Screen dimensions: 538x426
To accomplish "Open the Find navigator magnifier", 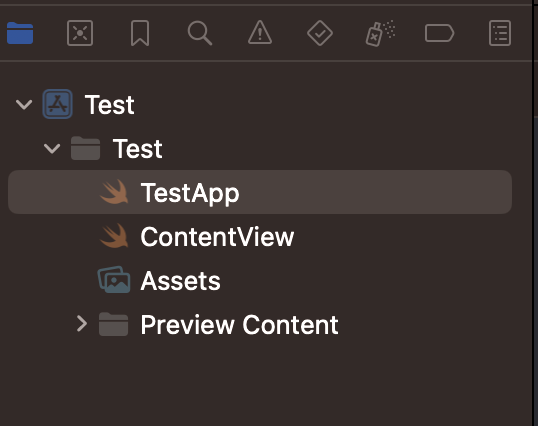I will click(200, 33).
